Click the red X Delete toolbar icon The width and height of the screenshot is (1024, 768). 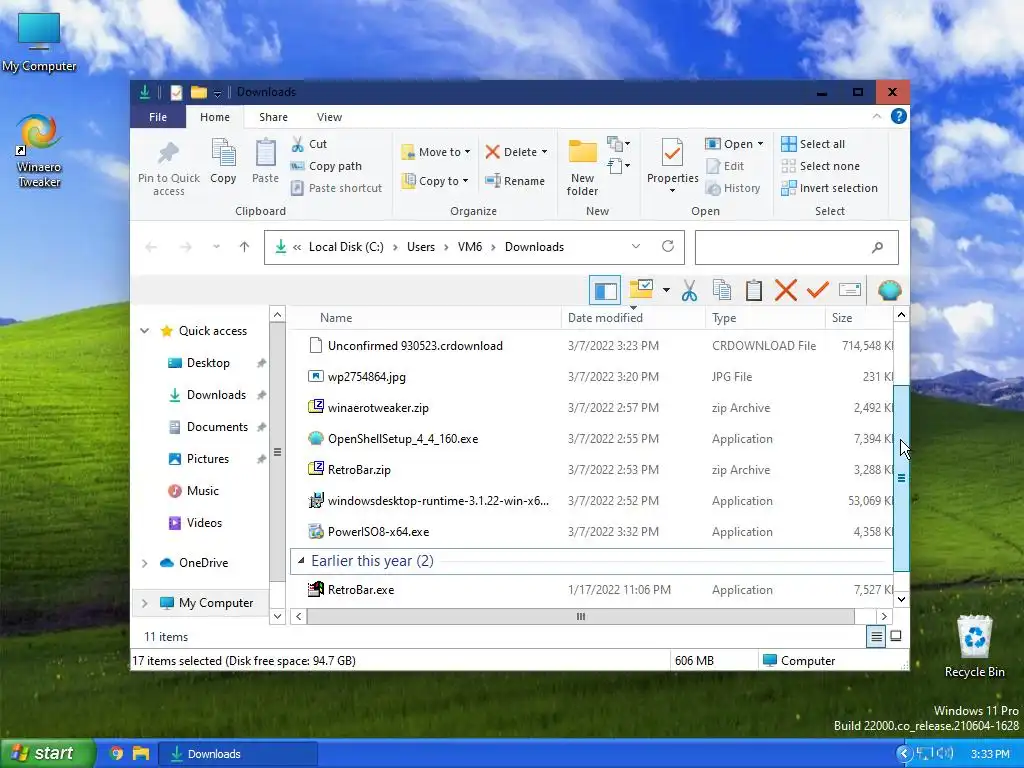click(786, 290)
